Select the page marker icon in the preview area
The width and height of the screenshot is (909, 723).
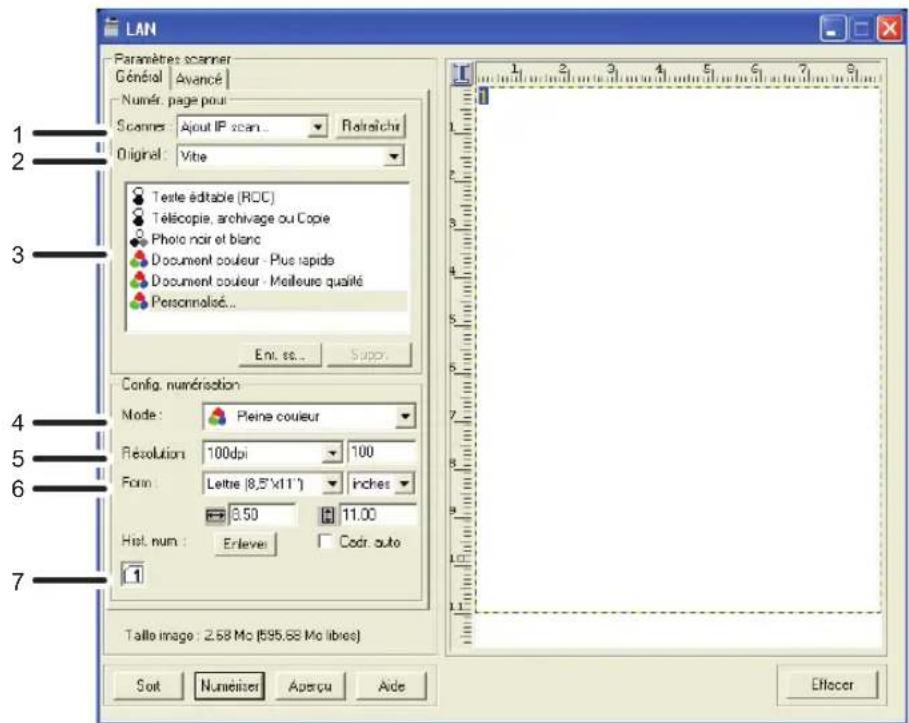click(x=483, y=95)
